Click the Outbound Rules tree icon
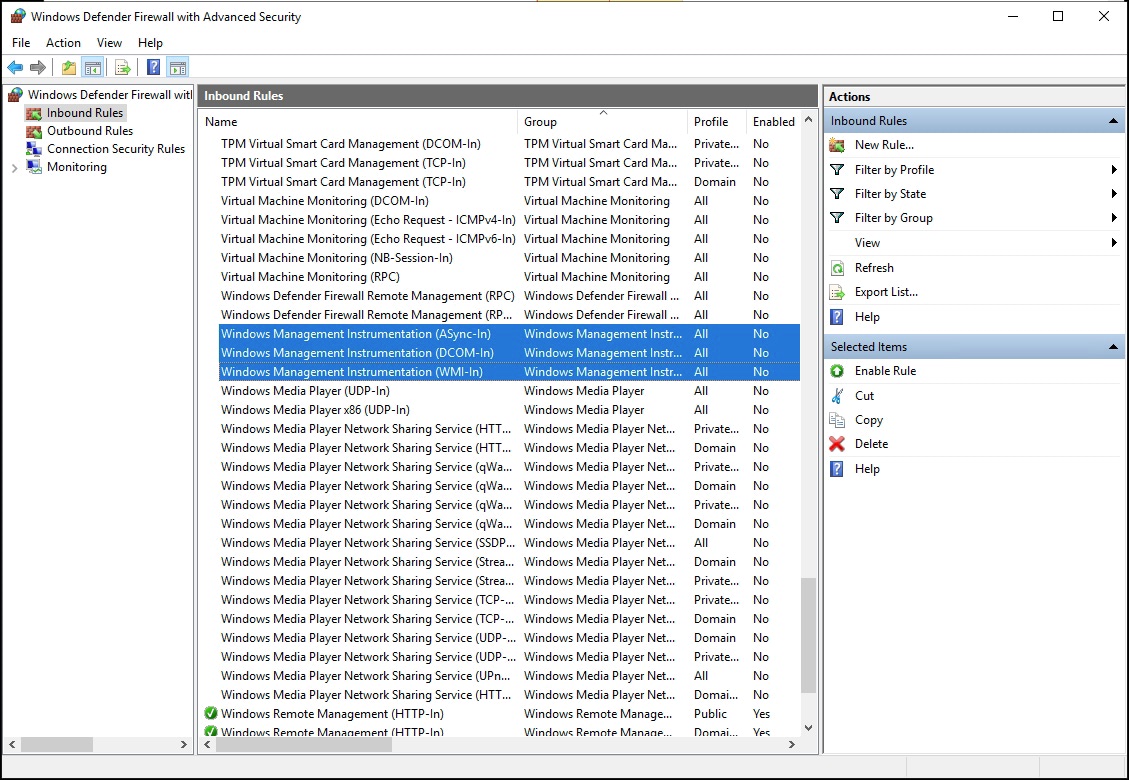This screenshot has width=1129, height=780. [34, 131]
